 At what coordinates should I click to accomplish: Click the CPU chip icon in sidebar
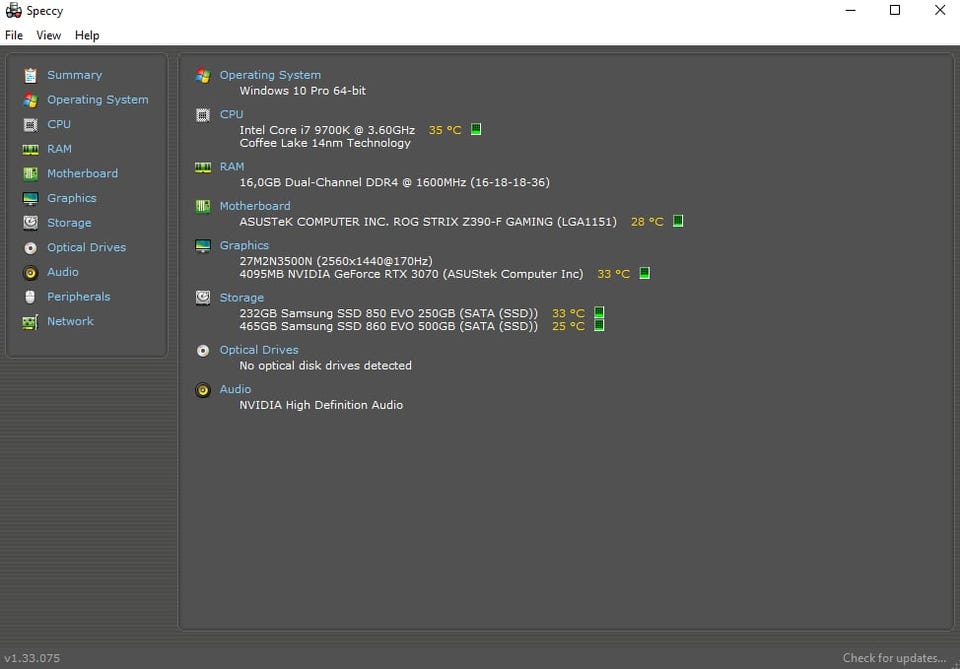pos(30,125)
